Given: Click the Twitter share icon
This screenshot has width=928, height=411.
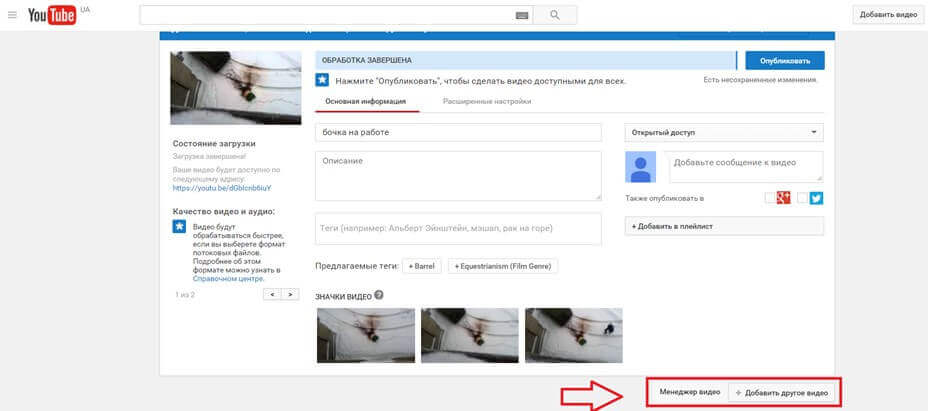Looking at the screenshot, I should point(816,198).
